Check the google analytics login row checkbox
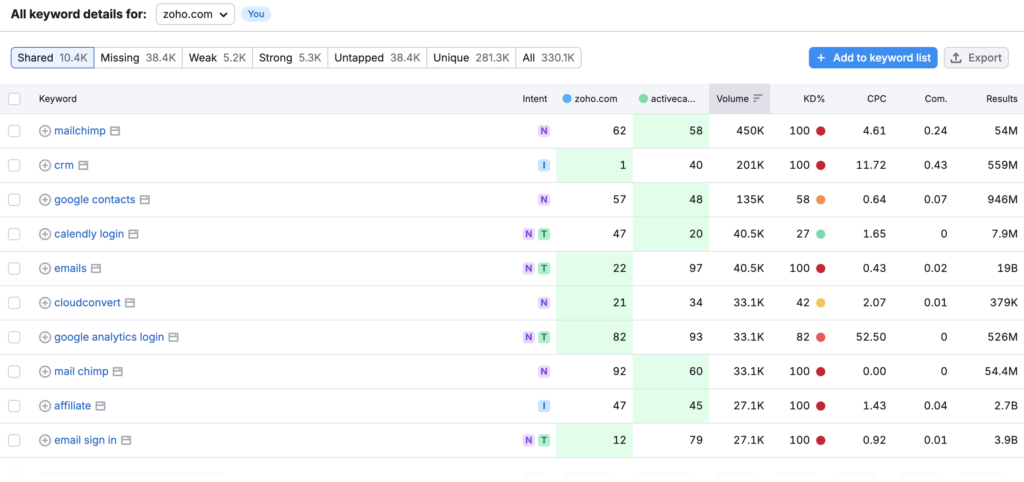 coord(14,337)
